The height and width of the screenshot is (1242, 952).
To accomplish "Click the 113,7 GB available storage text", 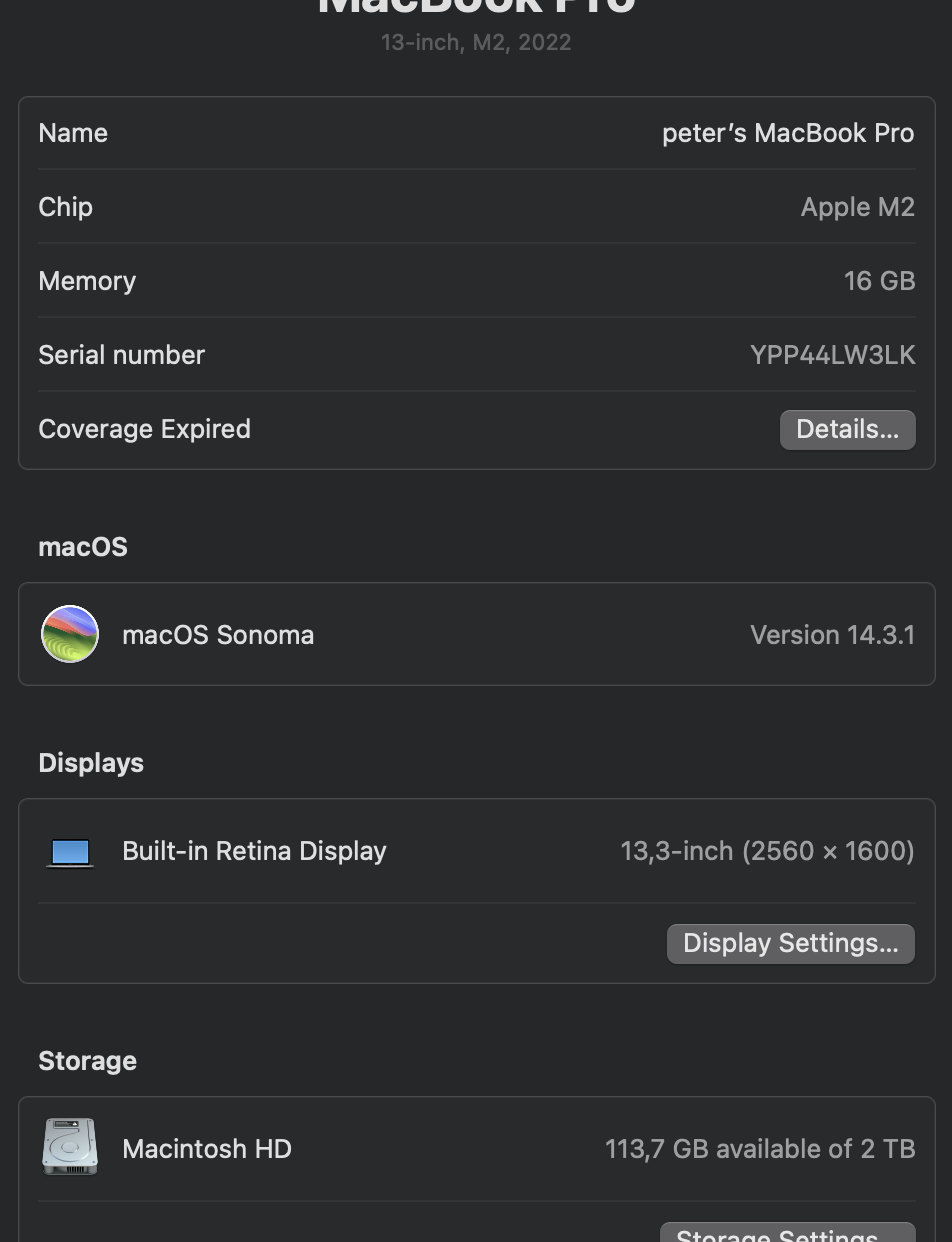I will 760,1149.
